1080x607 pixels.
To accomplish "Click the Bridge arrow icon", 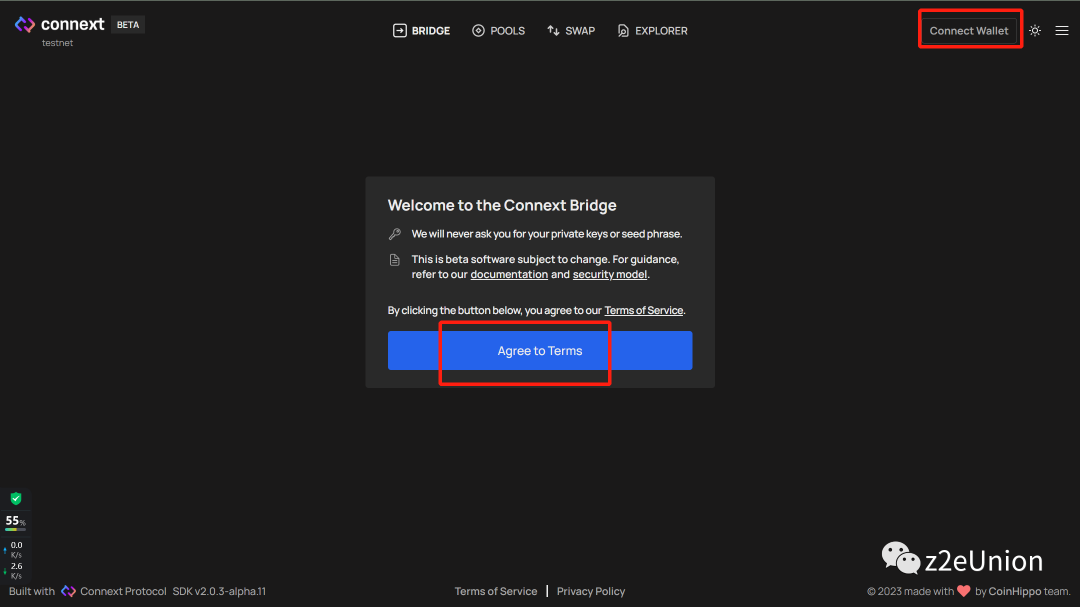I will point(400,31).
